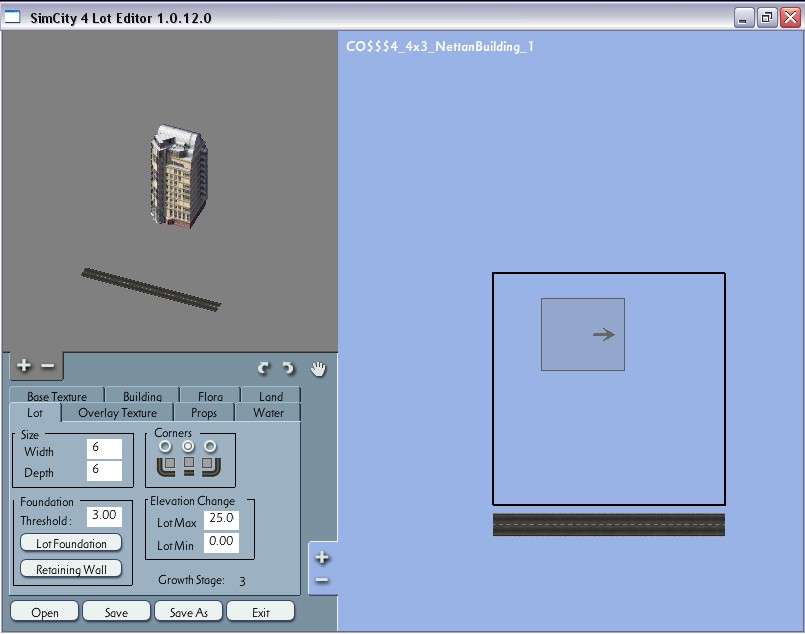Select the building footprint square in plan view

[x=583, y=334]
